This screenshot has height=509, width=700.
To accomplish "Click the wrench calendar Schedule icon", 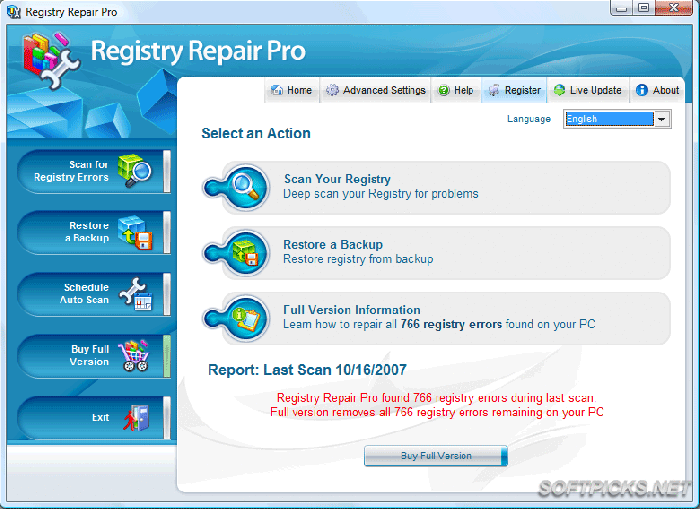I will point(136,294).
